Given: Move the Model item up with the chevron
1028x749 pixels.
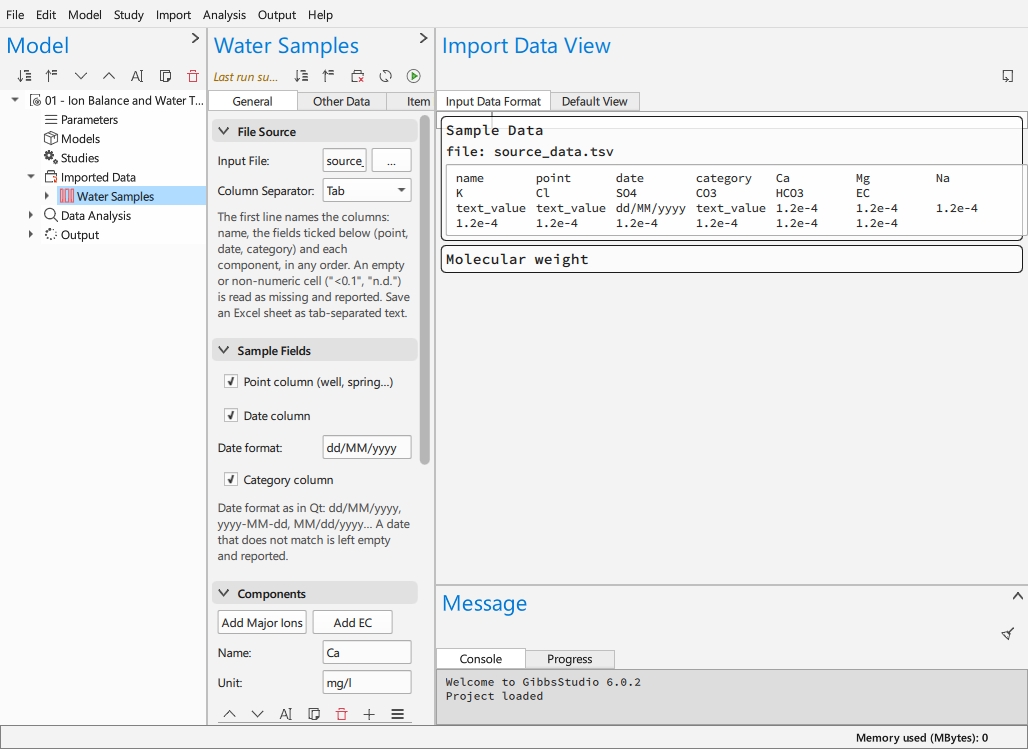Looking at the screenshot, I should [109, 76].
